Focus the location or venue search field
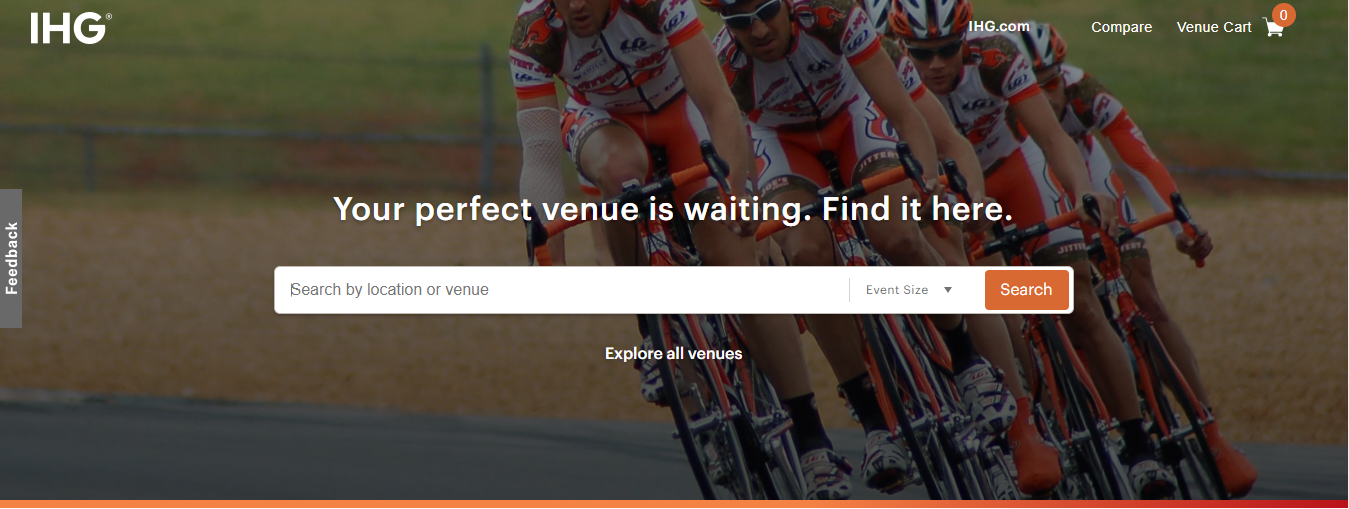 565,290
